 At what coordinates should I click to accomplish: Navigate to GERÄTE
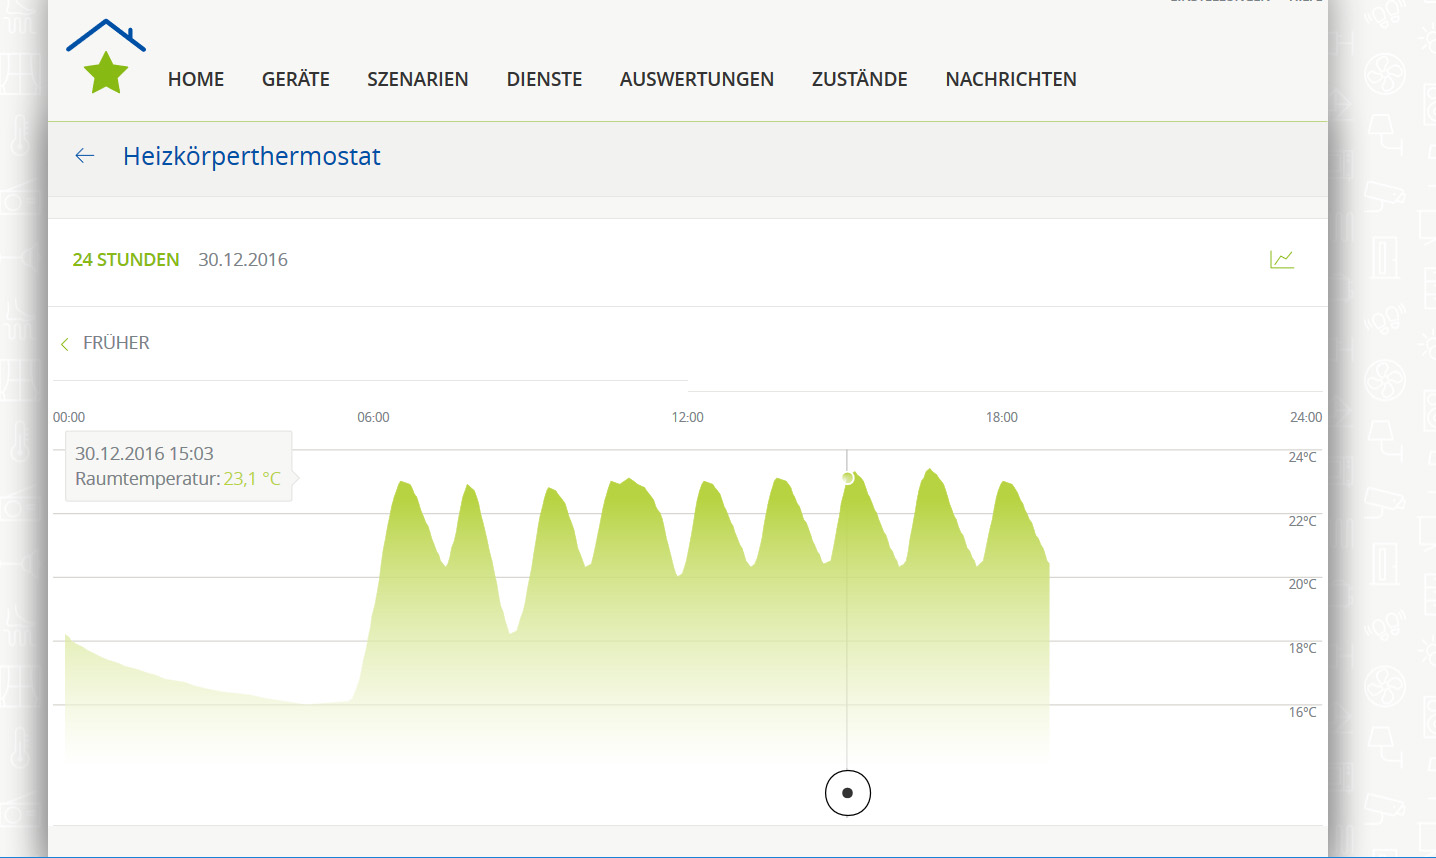click(295, 80)
